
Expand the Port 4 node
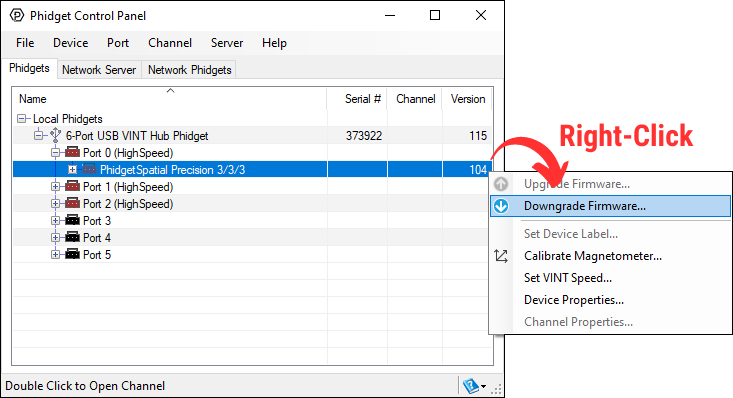[x=55, y=238]
